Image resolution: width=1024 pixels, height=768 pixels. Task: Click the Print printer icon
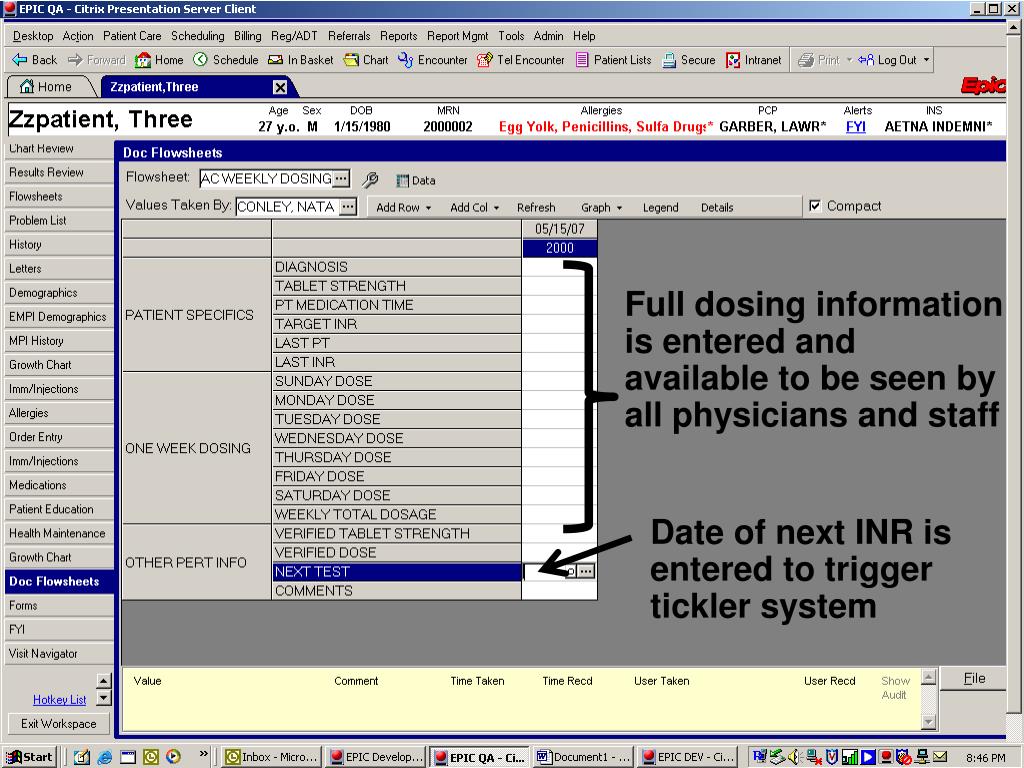pos(806,60)
